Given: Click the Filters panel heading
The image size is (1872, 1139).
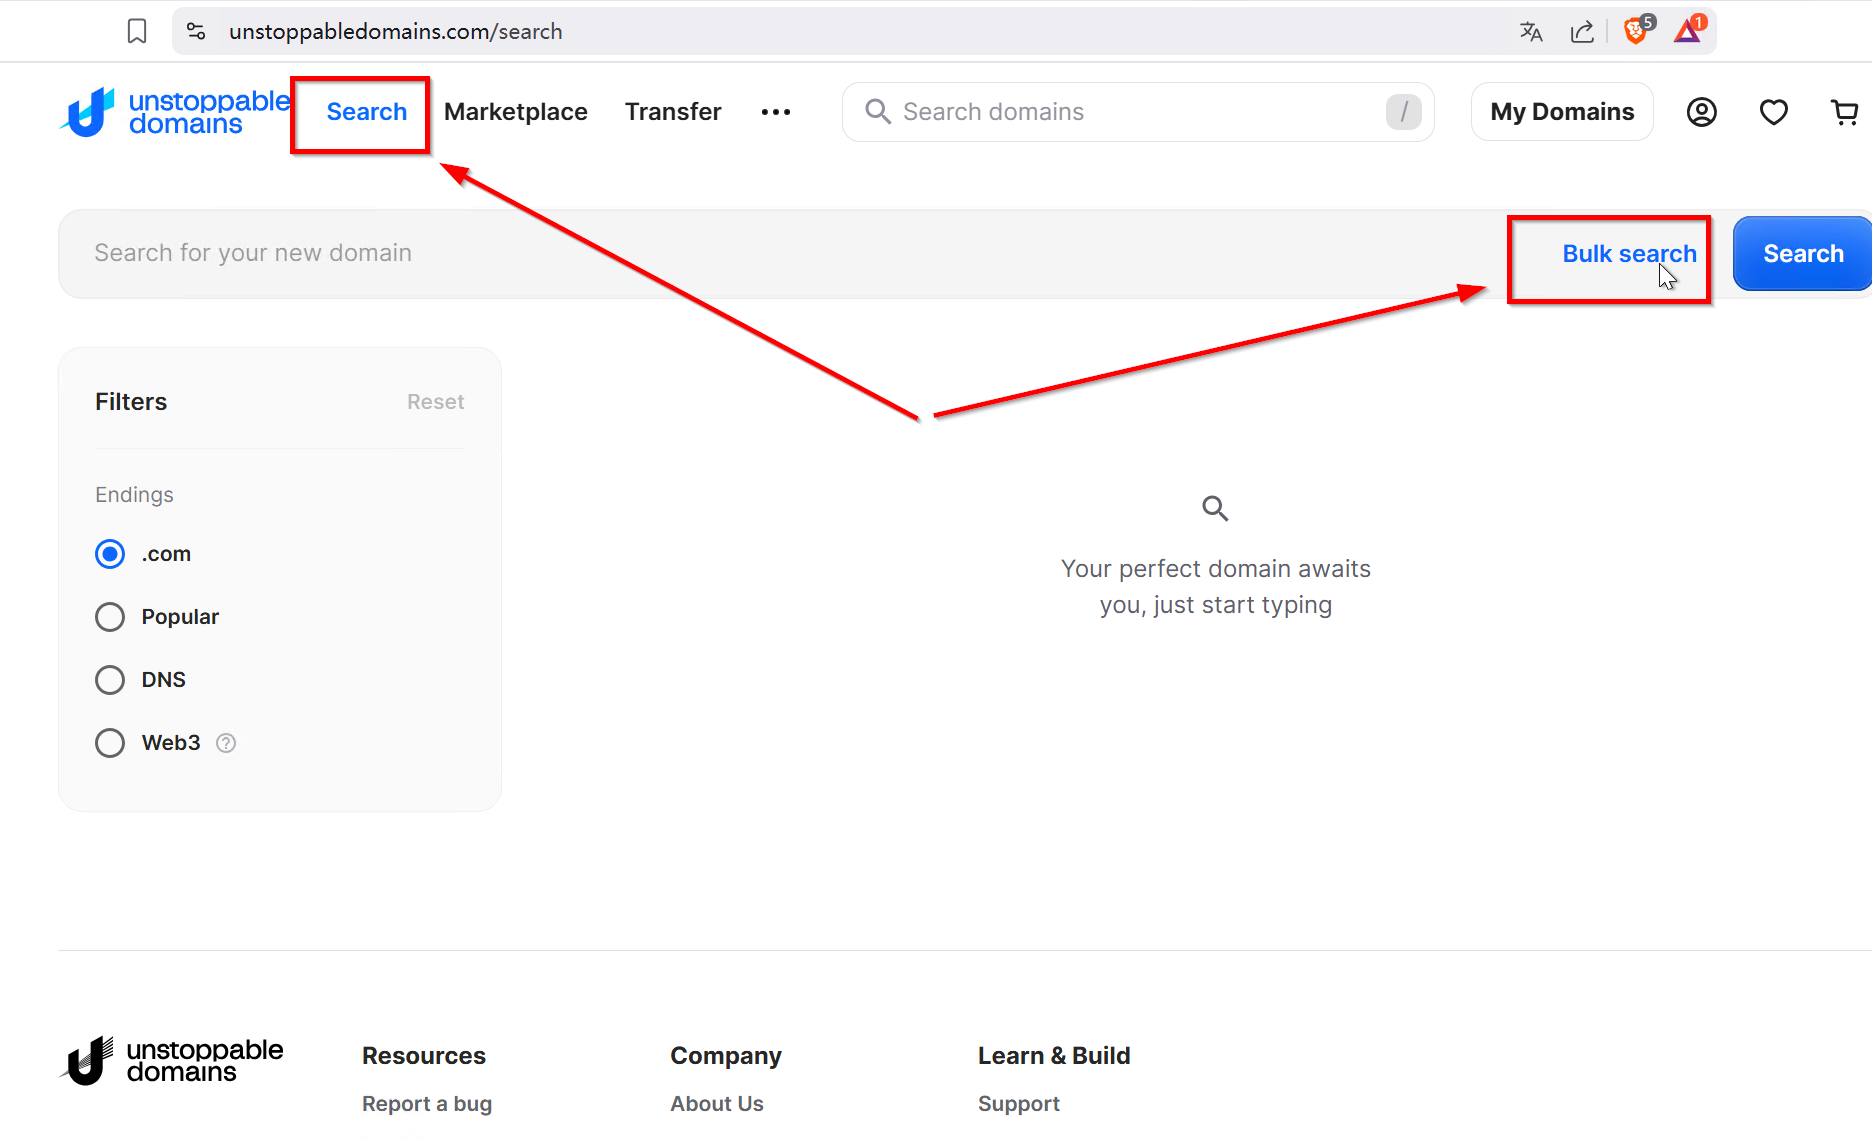Looking at the screenshot, I should 131,402.
